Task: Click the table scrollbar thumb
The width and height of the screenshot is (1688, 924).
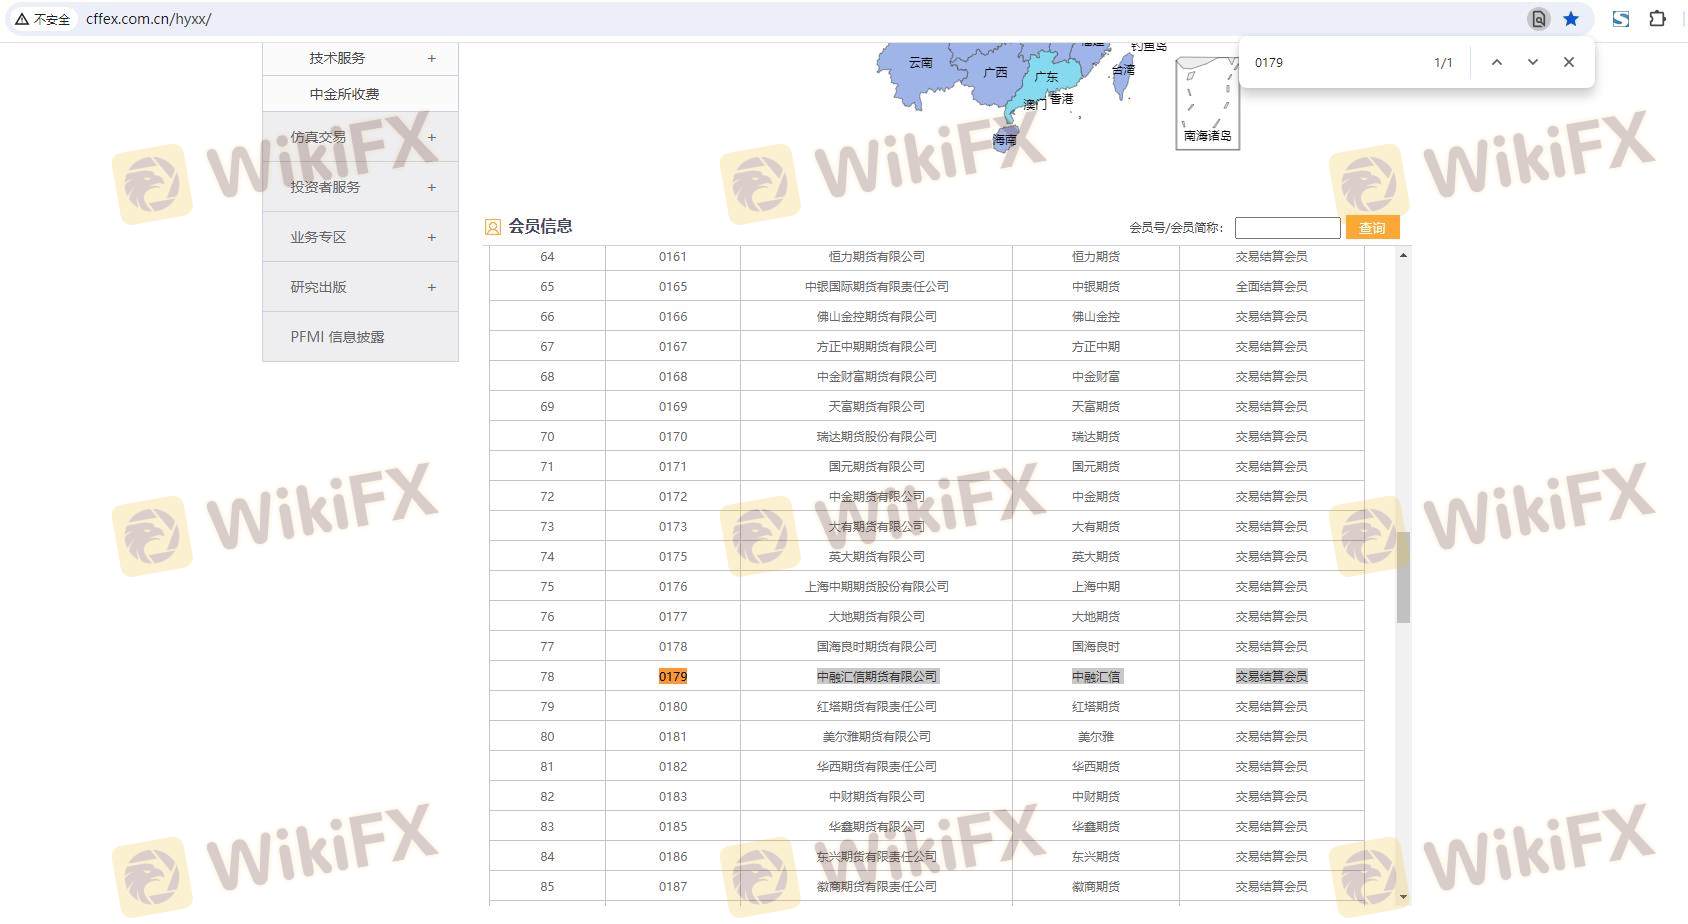Action: coord(1403,577)
